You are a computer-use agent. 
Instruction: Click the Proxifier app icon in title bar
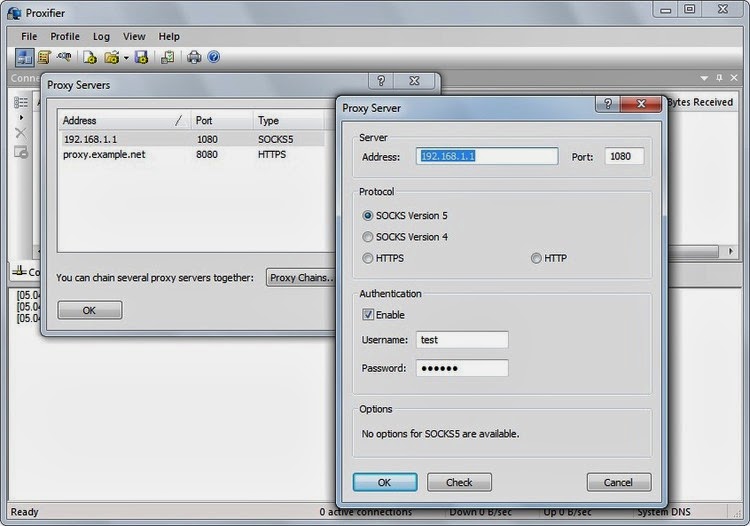coord(14,13)
